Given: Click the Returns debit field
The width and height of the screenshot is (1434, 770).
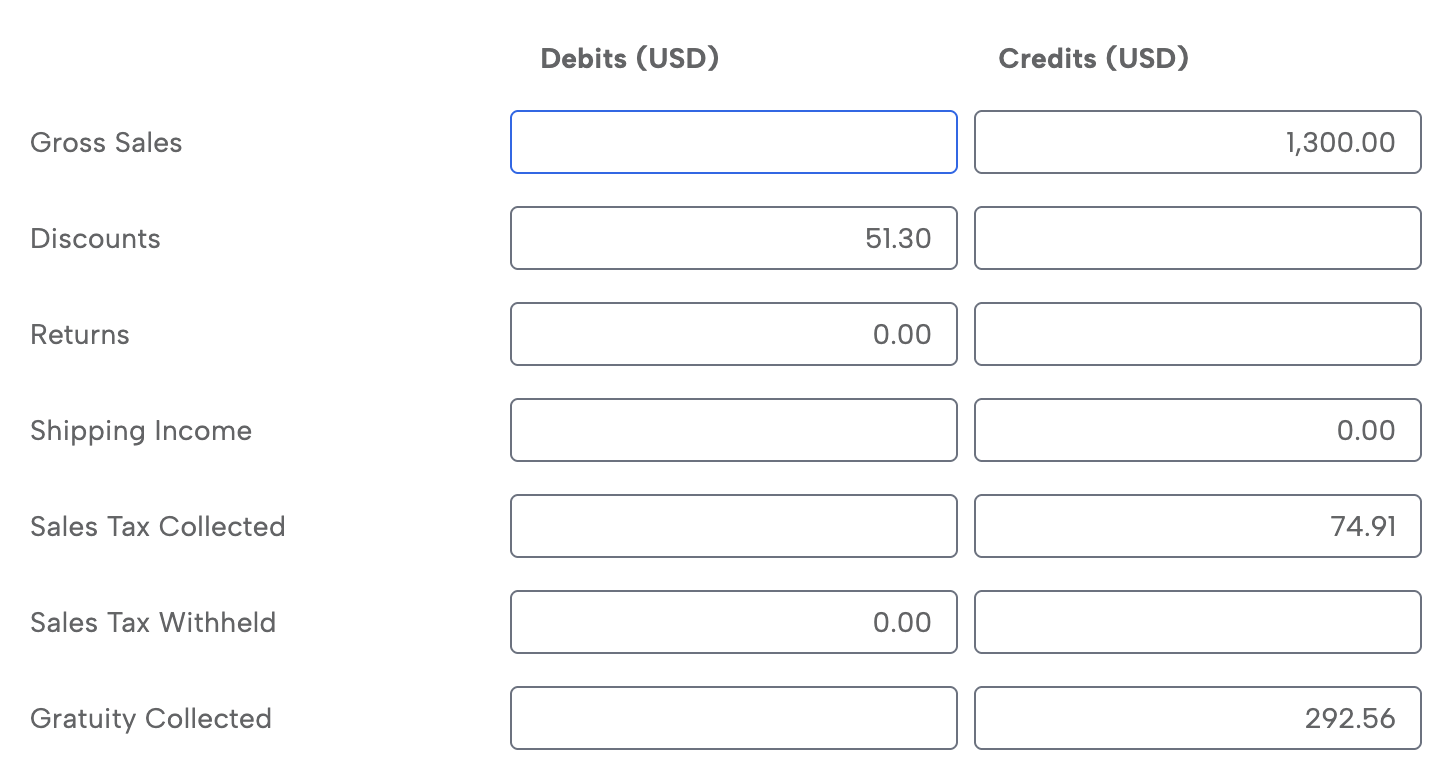Looking at the screenshot, I should coord(733,334).
